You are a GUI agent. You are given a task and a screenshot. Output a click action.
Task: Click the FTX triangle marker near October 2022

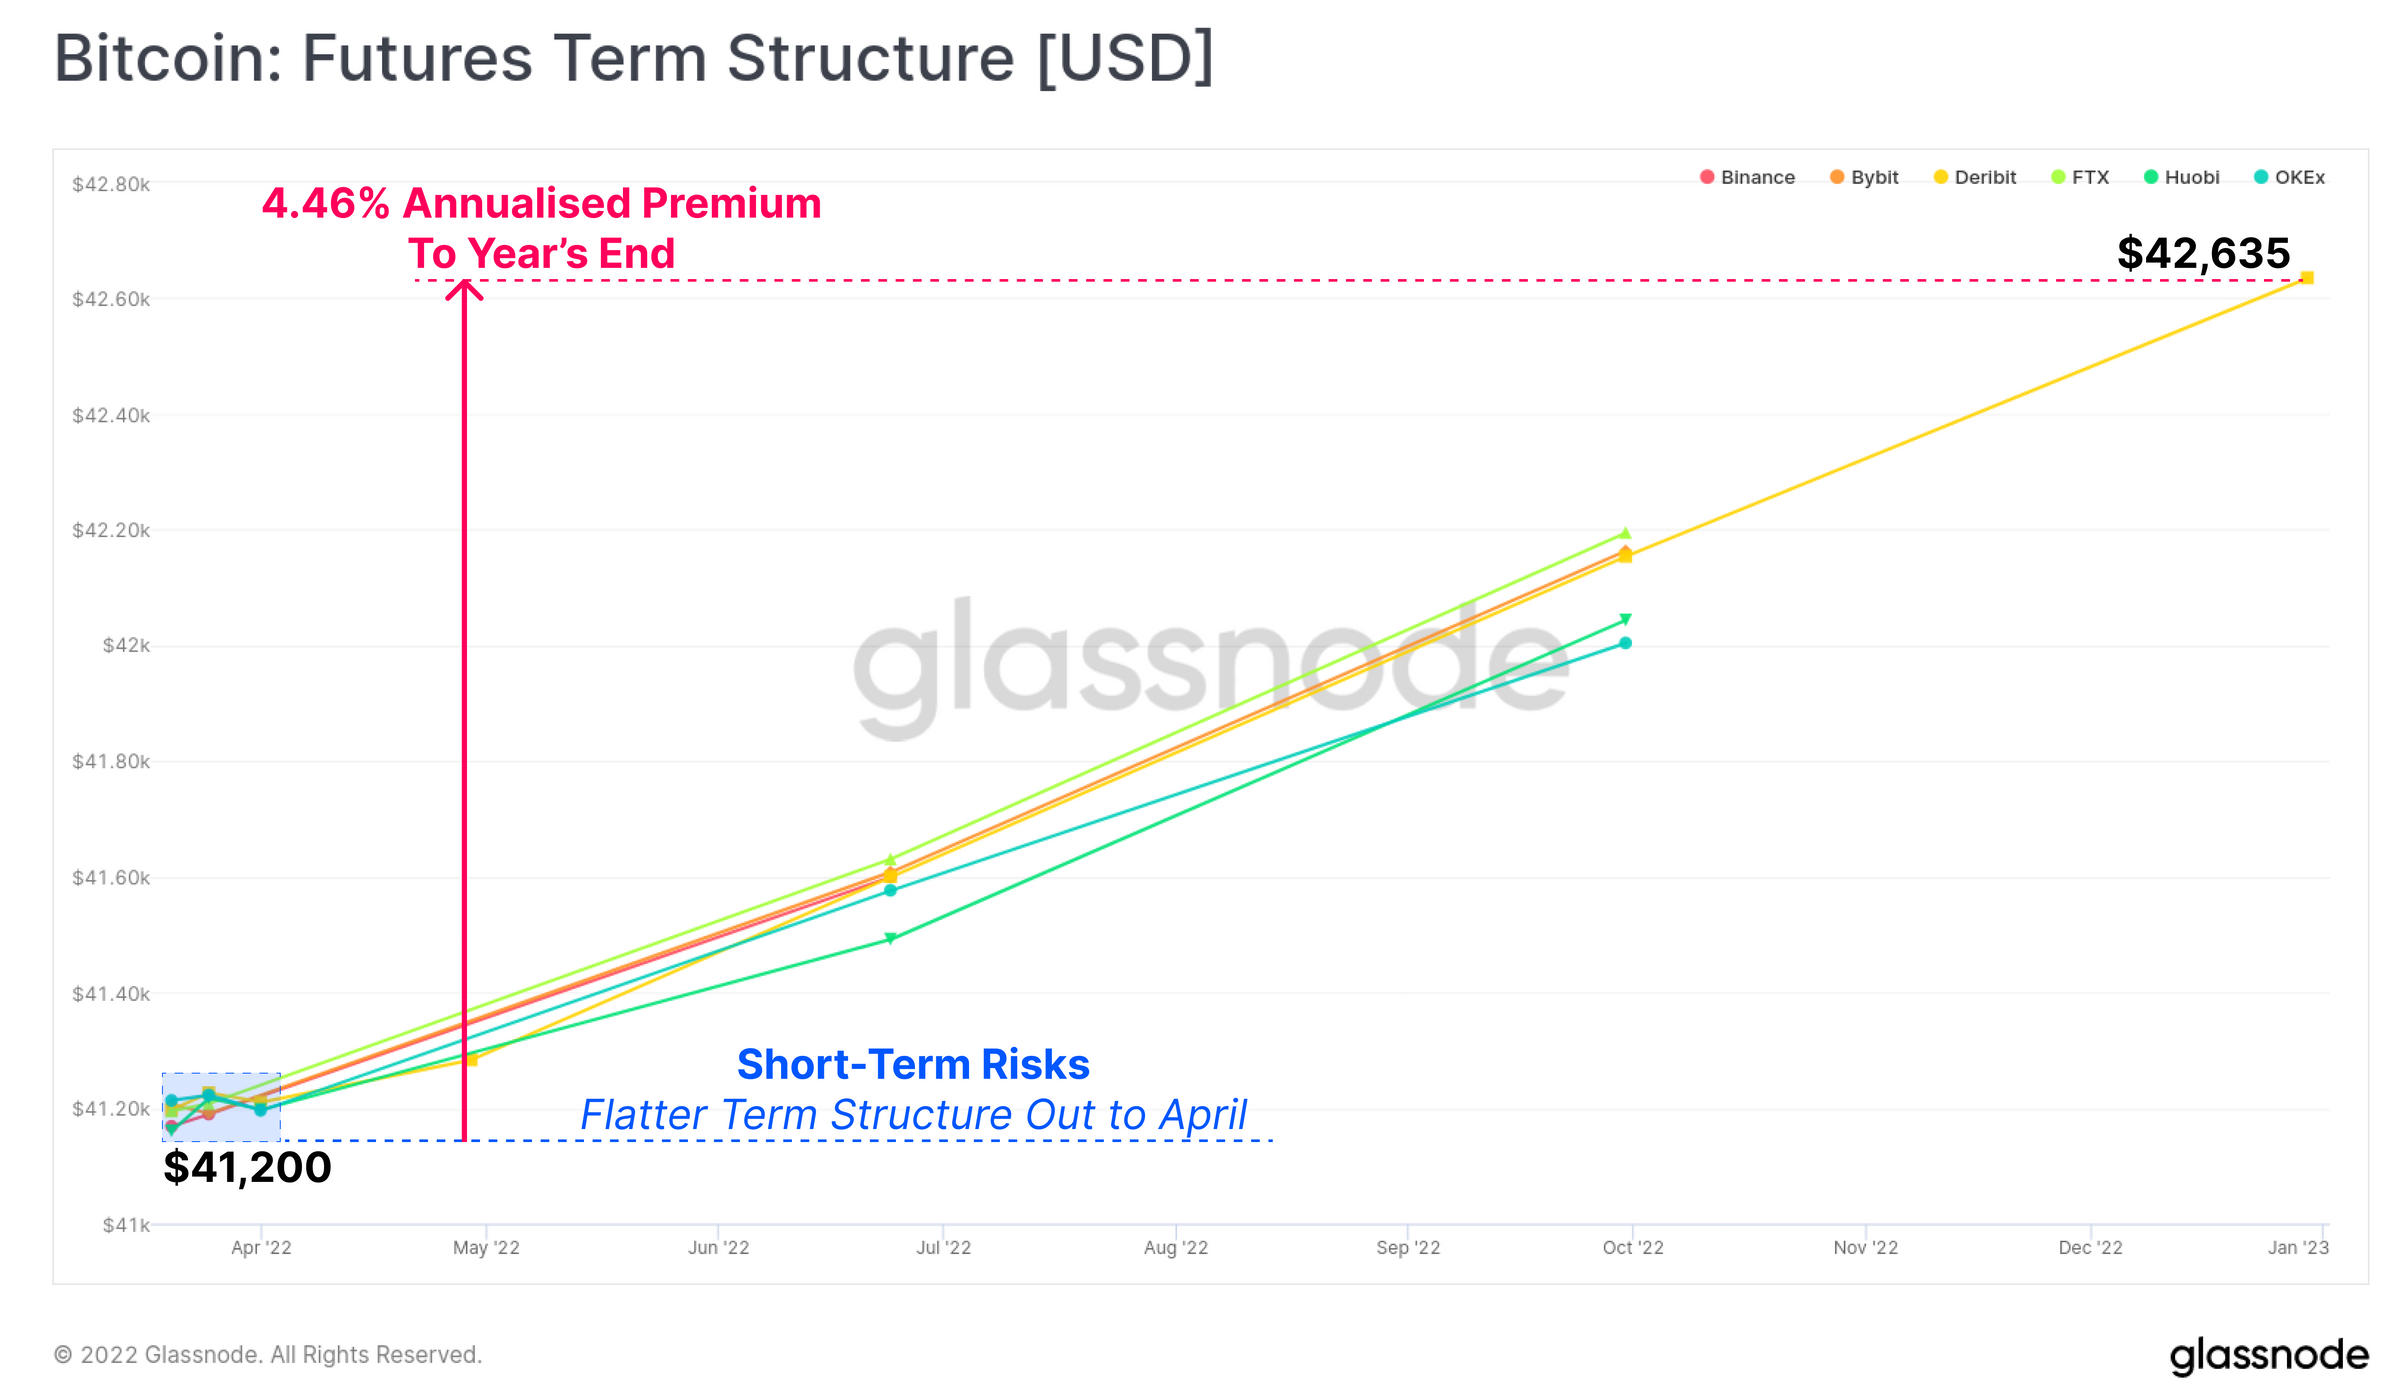coord(1625,533)
